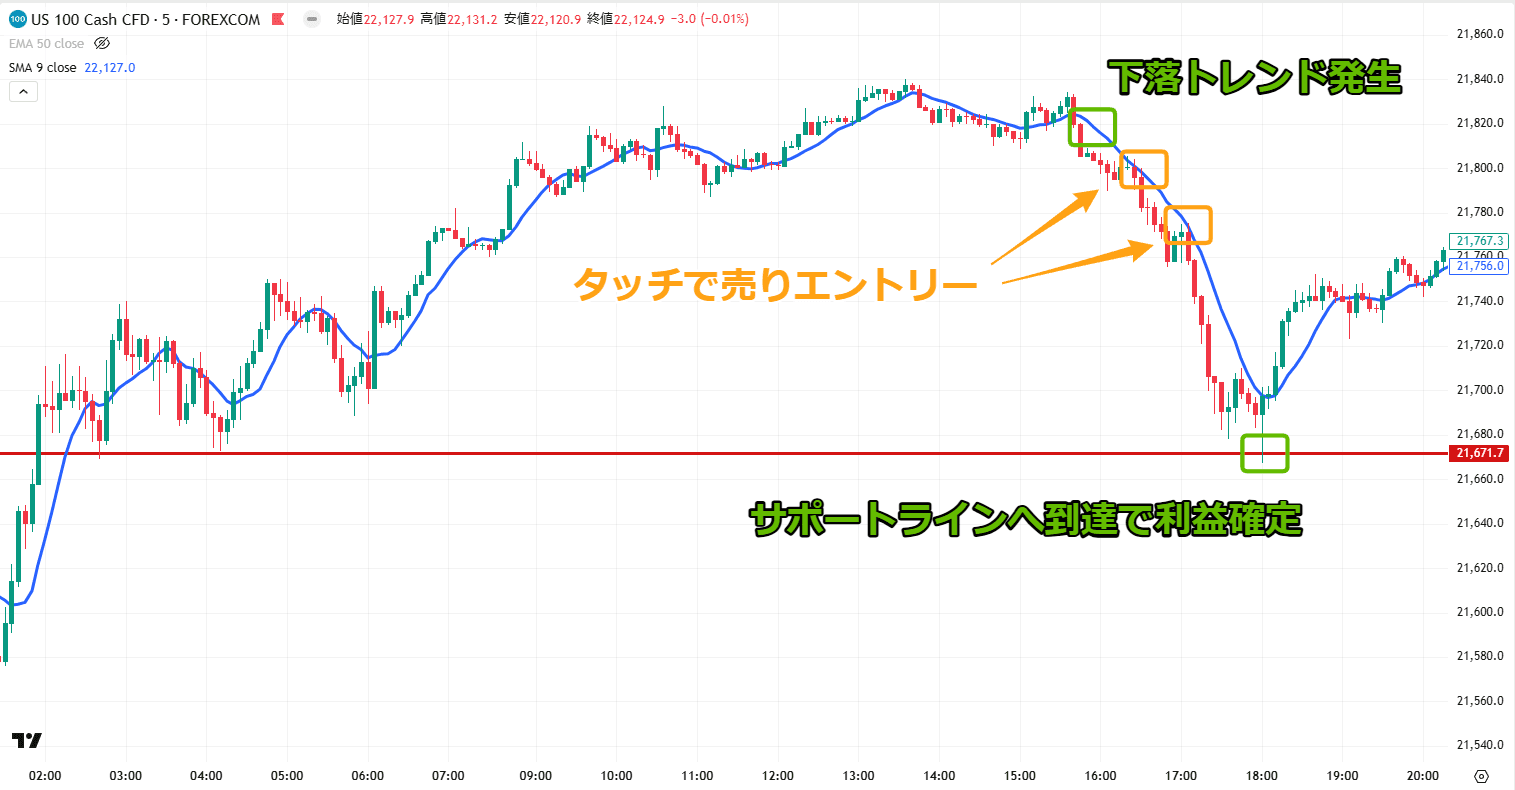This screenshot has width=1515, height=790.
Task: Click the closing price value 22,124.9
Action: point(640,19)
